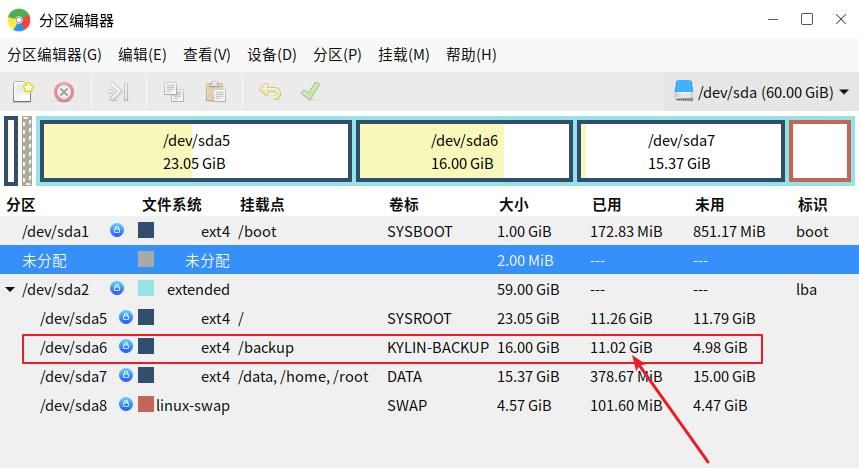Viewport: 859px width, 468px height.
Task: Open the /dev/sda device selector dropdown
Action: click(762, 92)
